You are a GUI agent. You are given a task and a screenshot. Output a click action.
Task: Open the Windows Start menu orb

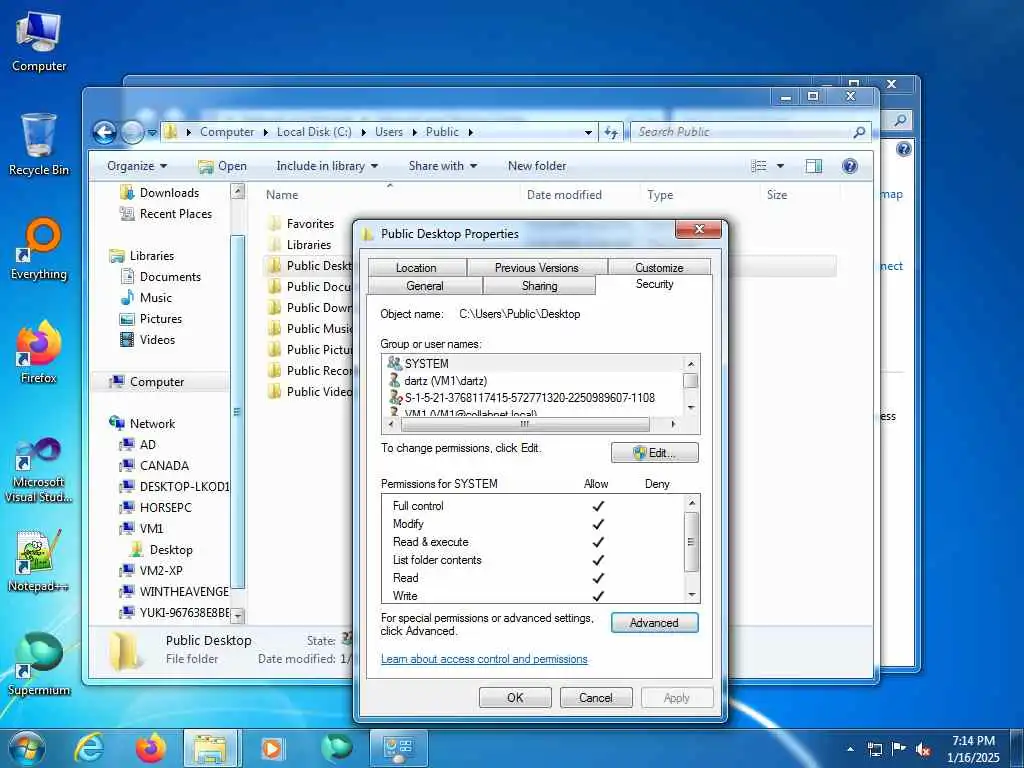click(26, 748)
